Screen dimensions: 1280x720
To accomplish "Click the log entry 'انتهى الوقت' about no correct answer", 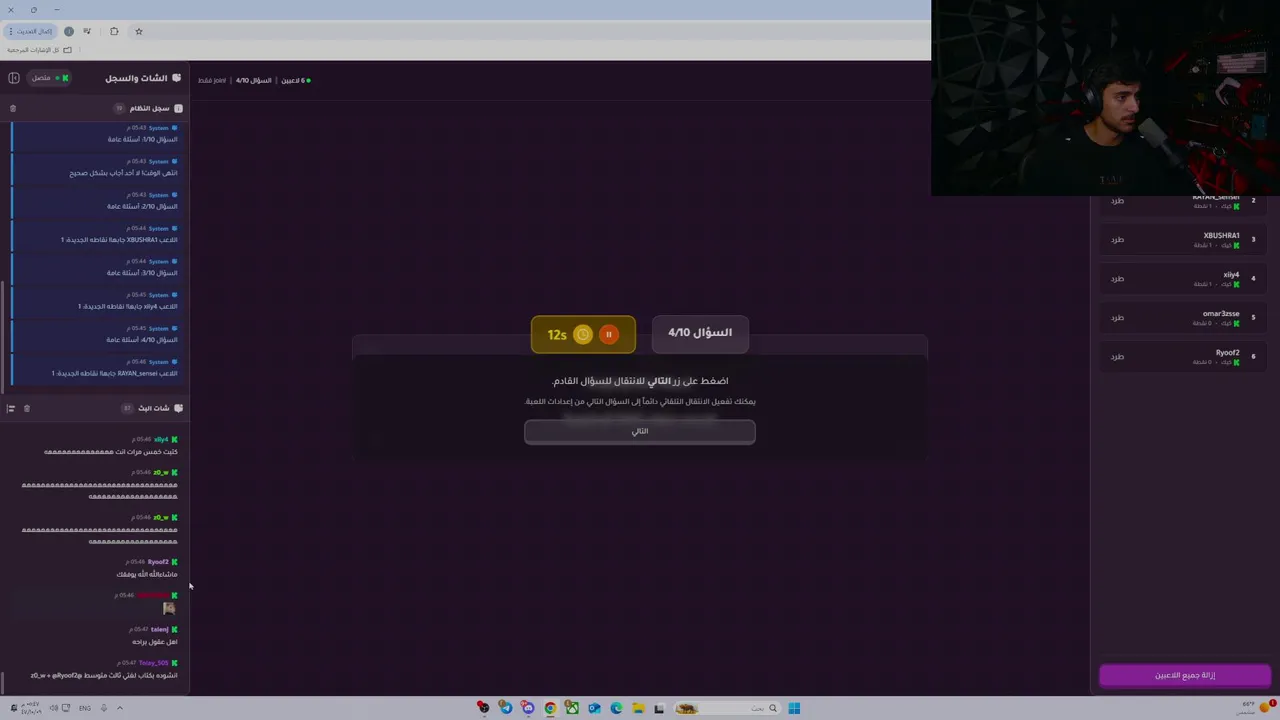I will pos(96,167).
